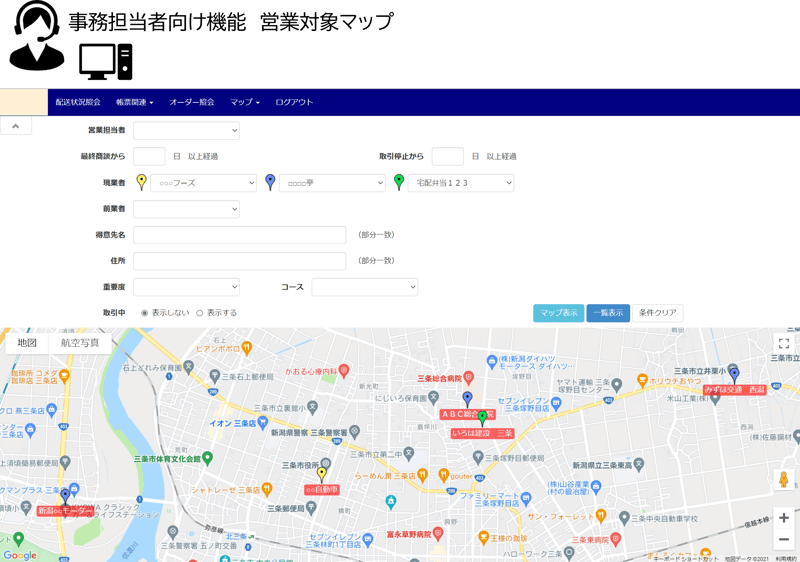Open the 前業者 dropdown
This screenshot has width=800, height=562.
(x=186, y=209)
